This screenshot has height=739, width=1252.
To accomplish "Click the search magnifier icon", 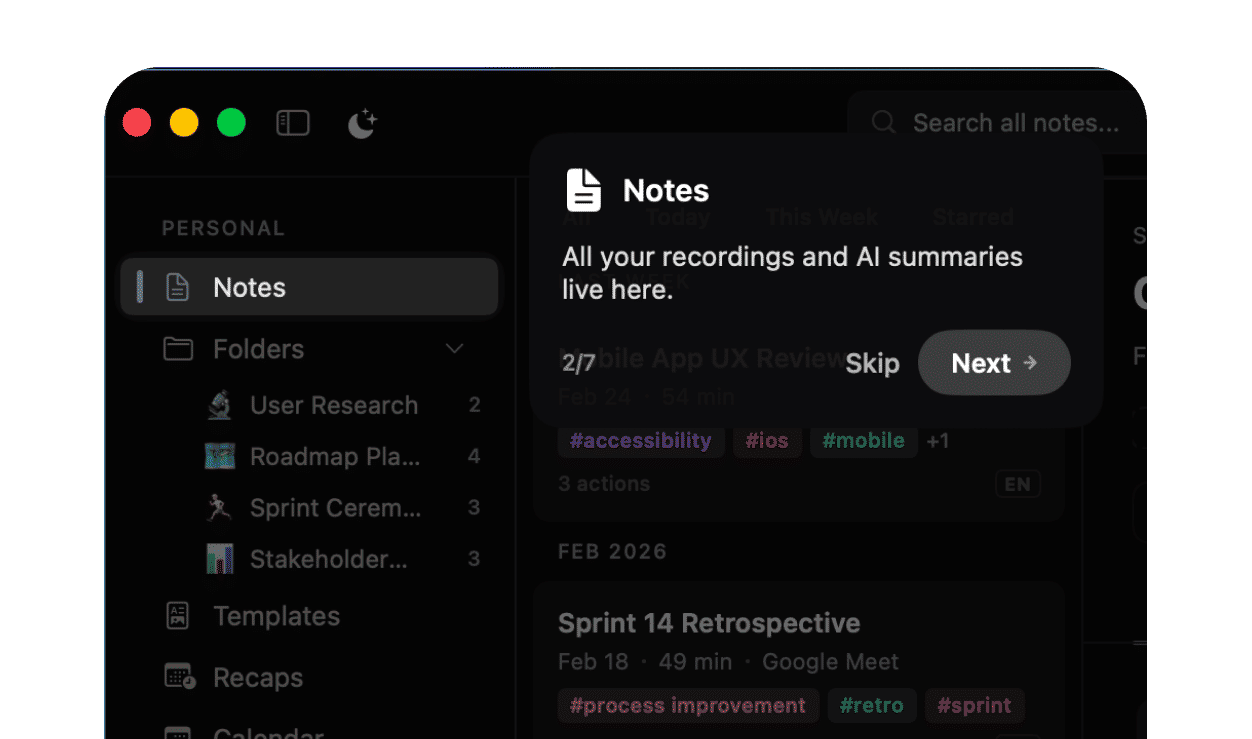I will coord(883,123).
